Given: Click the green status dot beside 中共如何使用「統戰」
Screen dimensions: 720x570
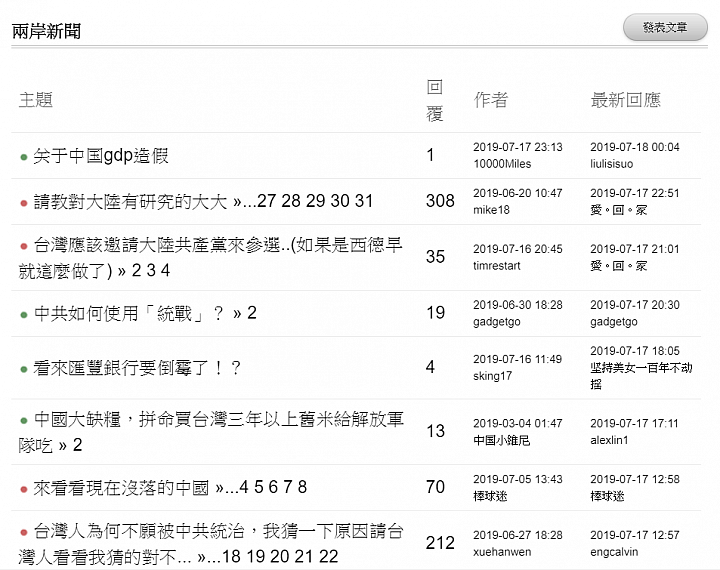Looking at the screenshot, I should click(x=24, y=315).
